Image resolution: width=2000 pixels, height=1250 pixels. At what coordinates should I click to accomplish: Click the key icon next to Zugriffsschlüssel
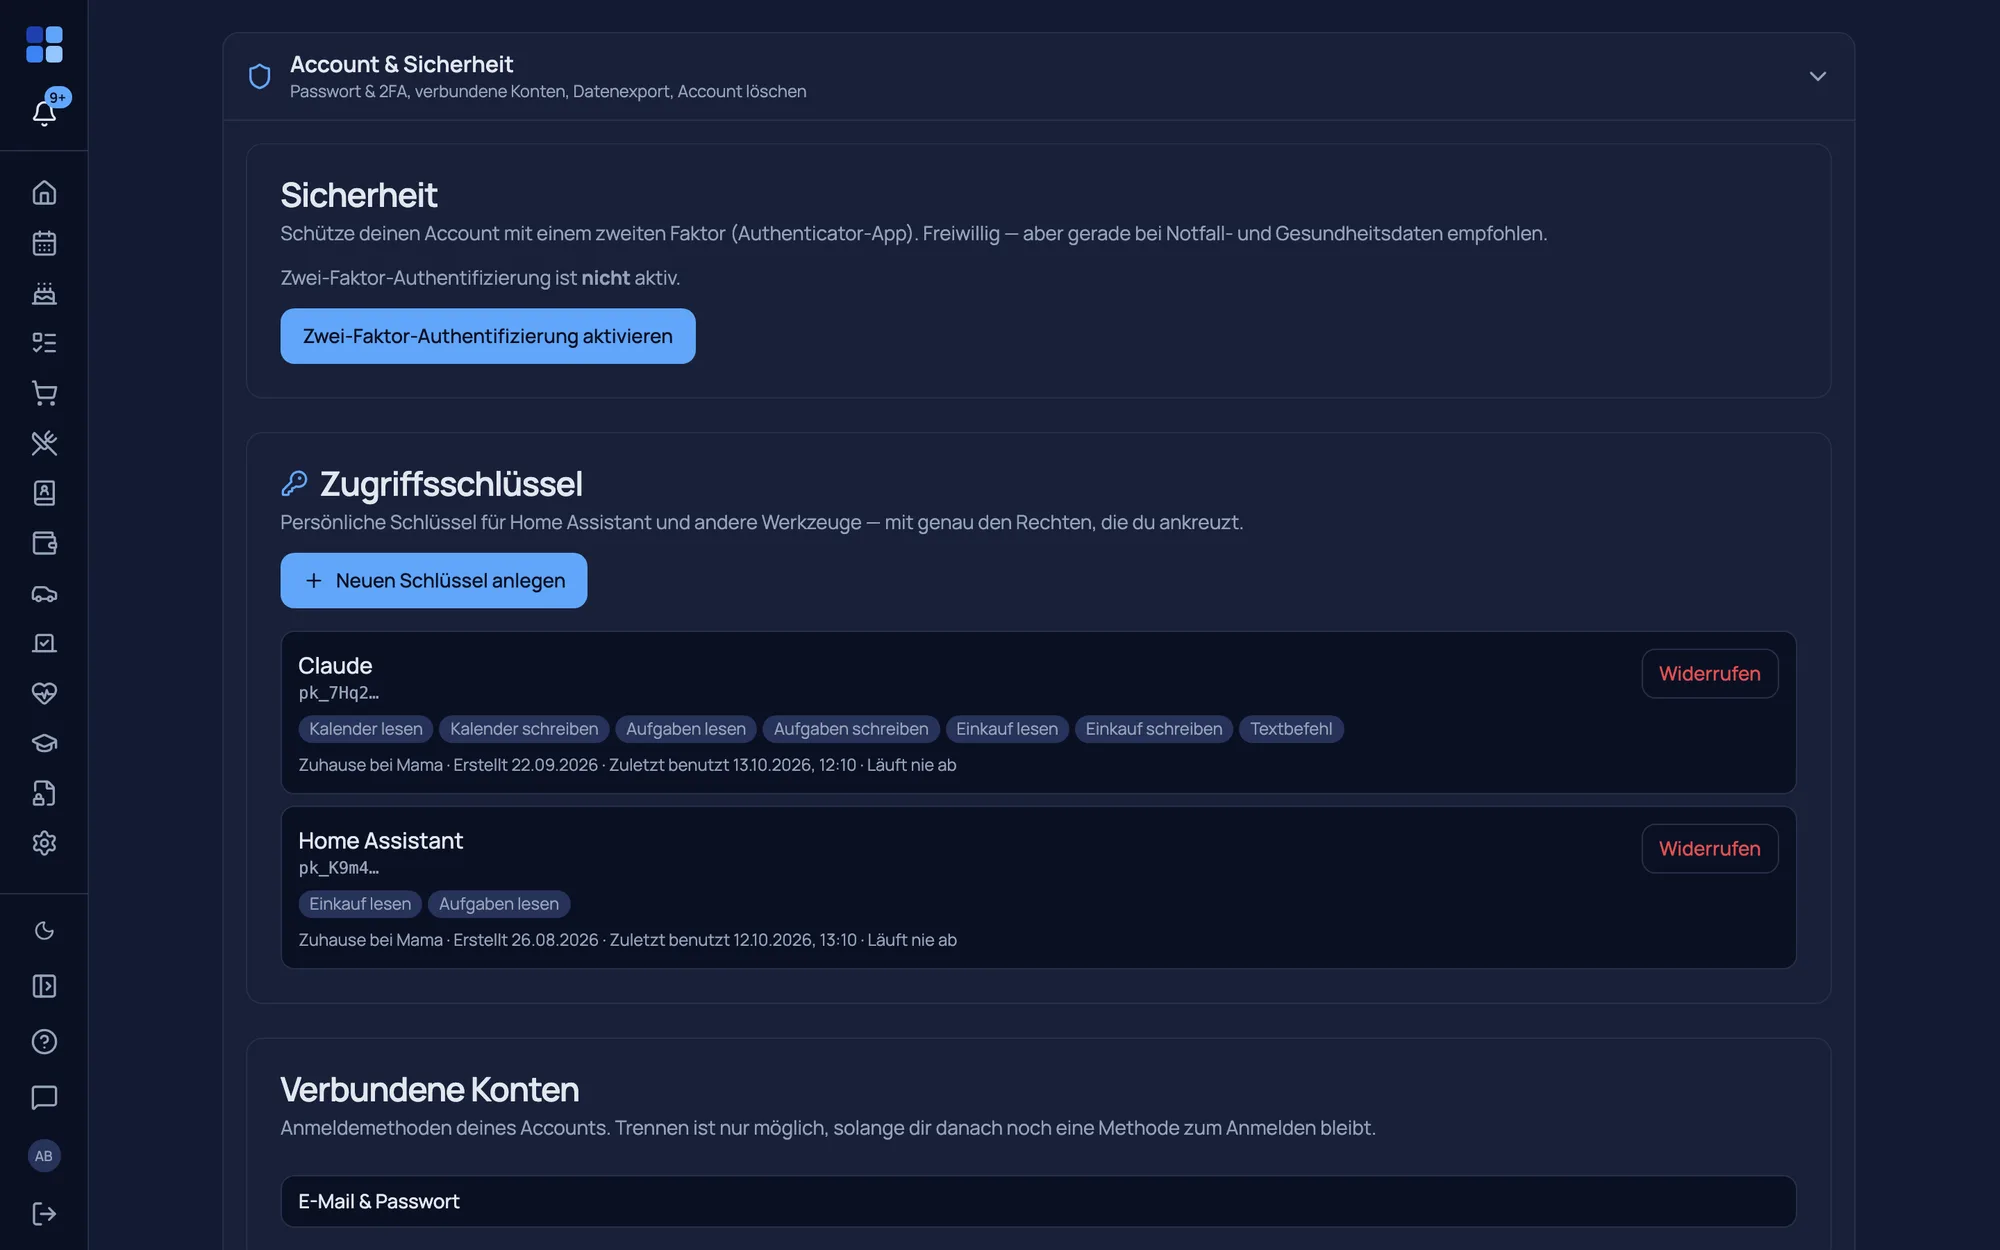[294, 484]
